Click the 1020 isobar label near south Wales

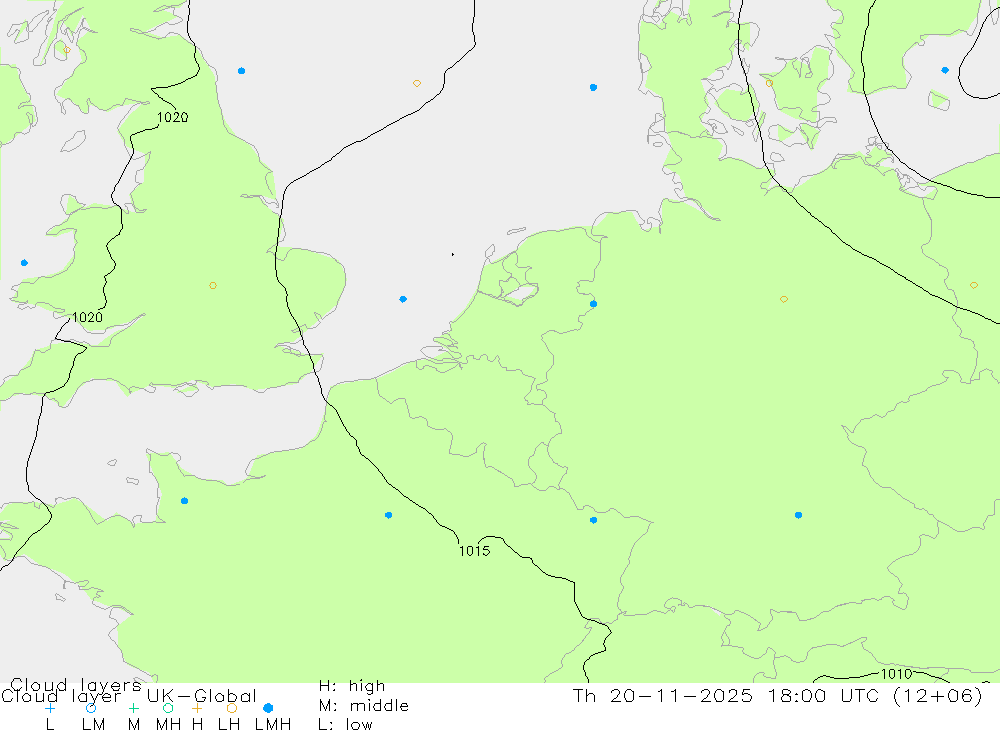(x=87, y=317)
